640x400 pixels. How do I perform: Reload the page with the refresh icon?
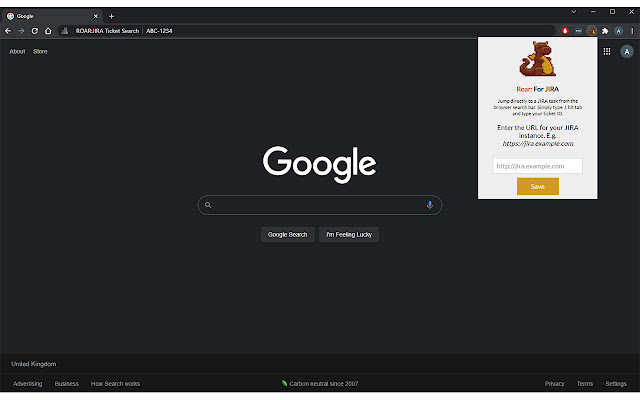tap(35, 31)
